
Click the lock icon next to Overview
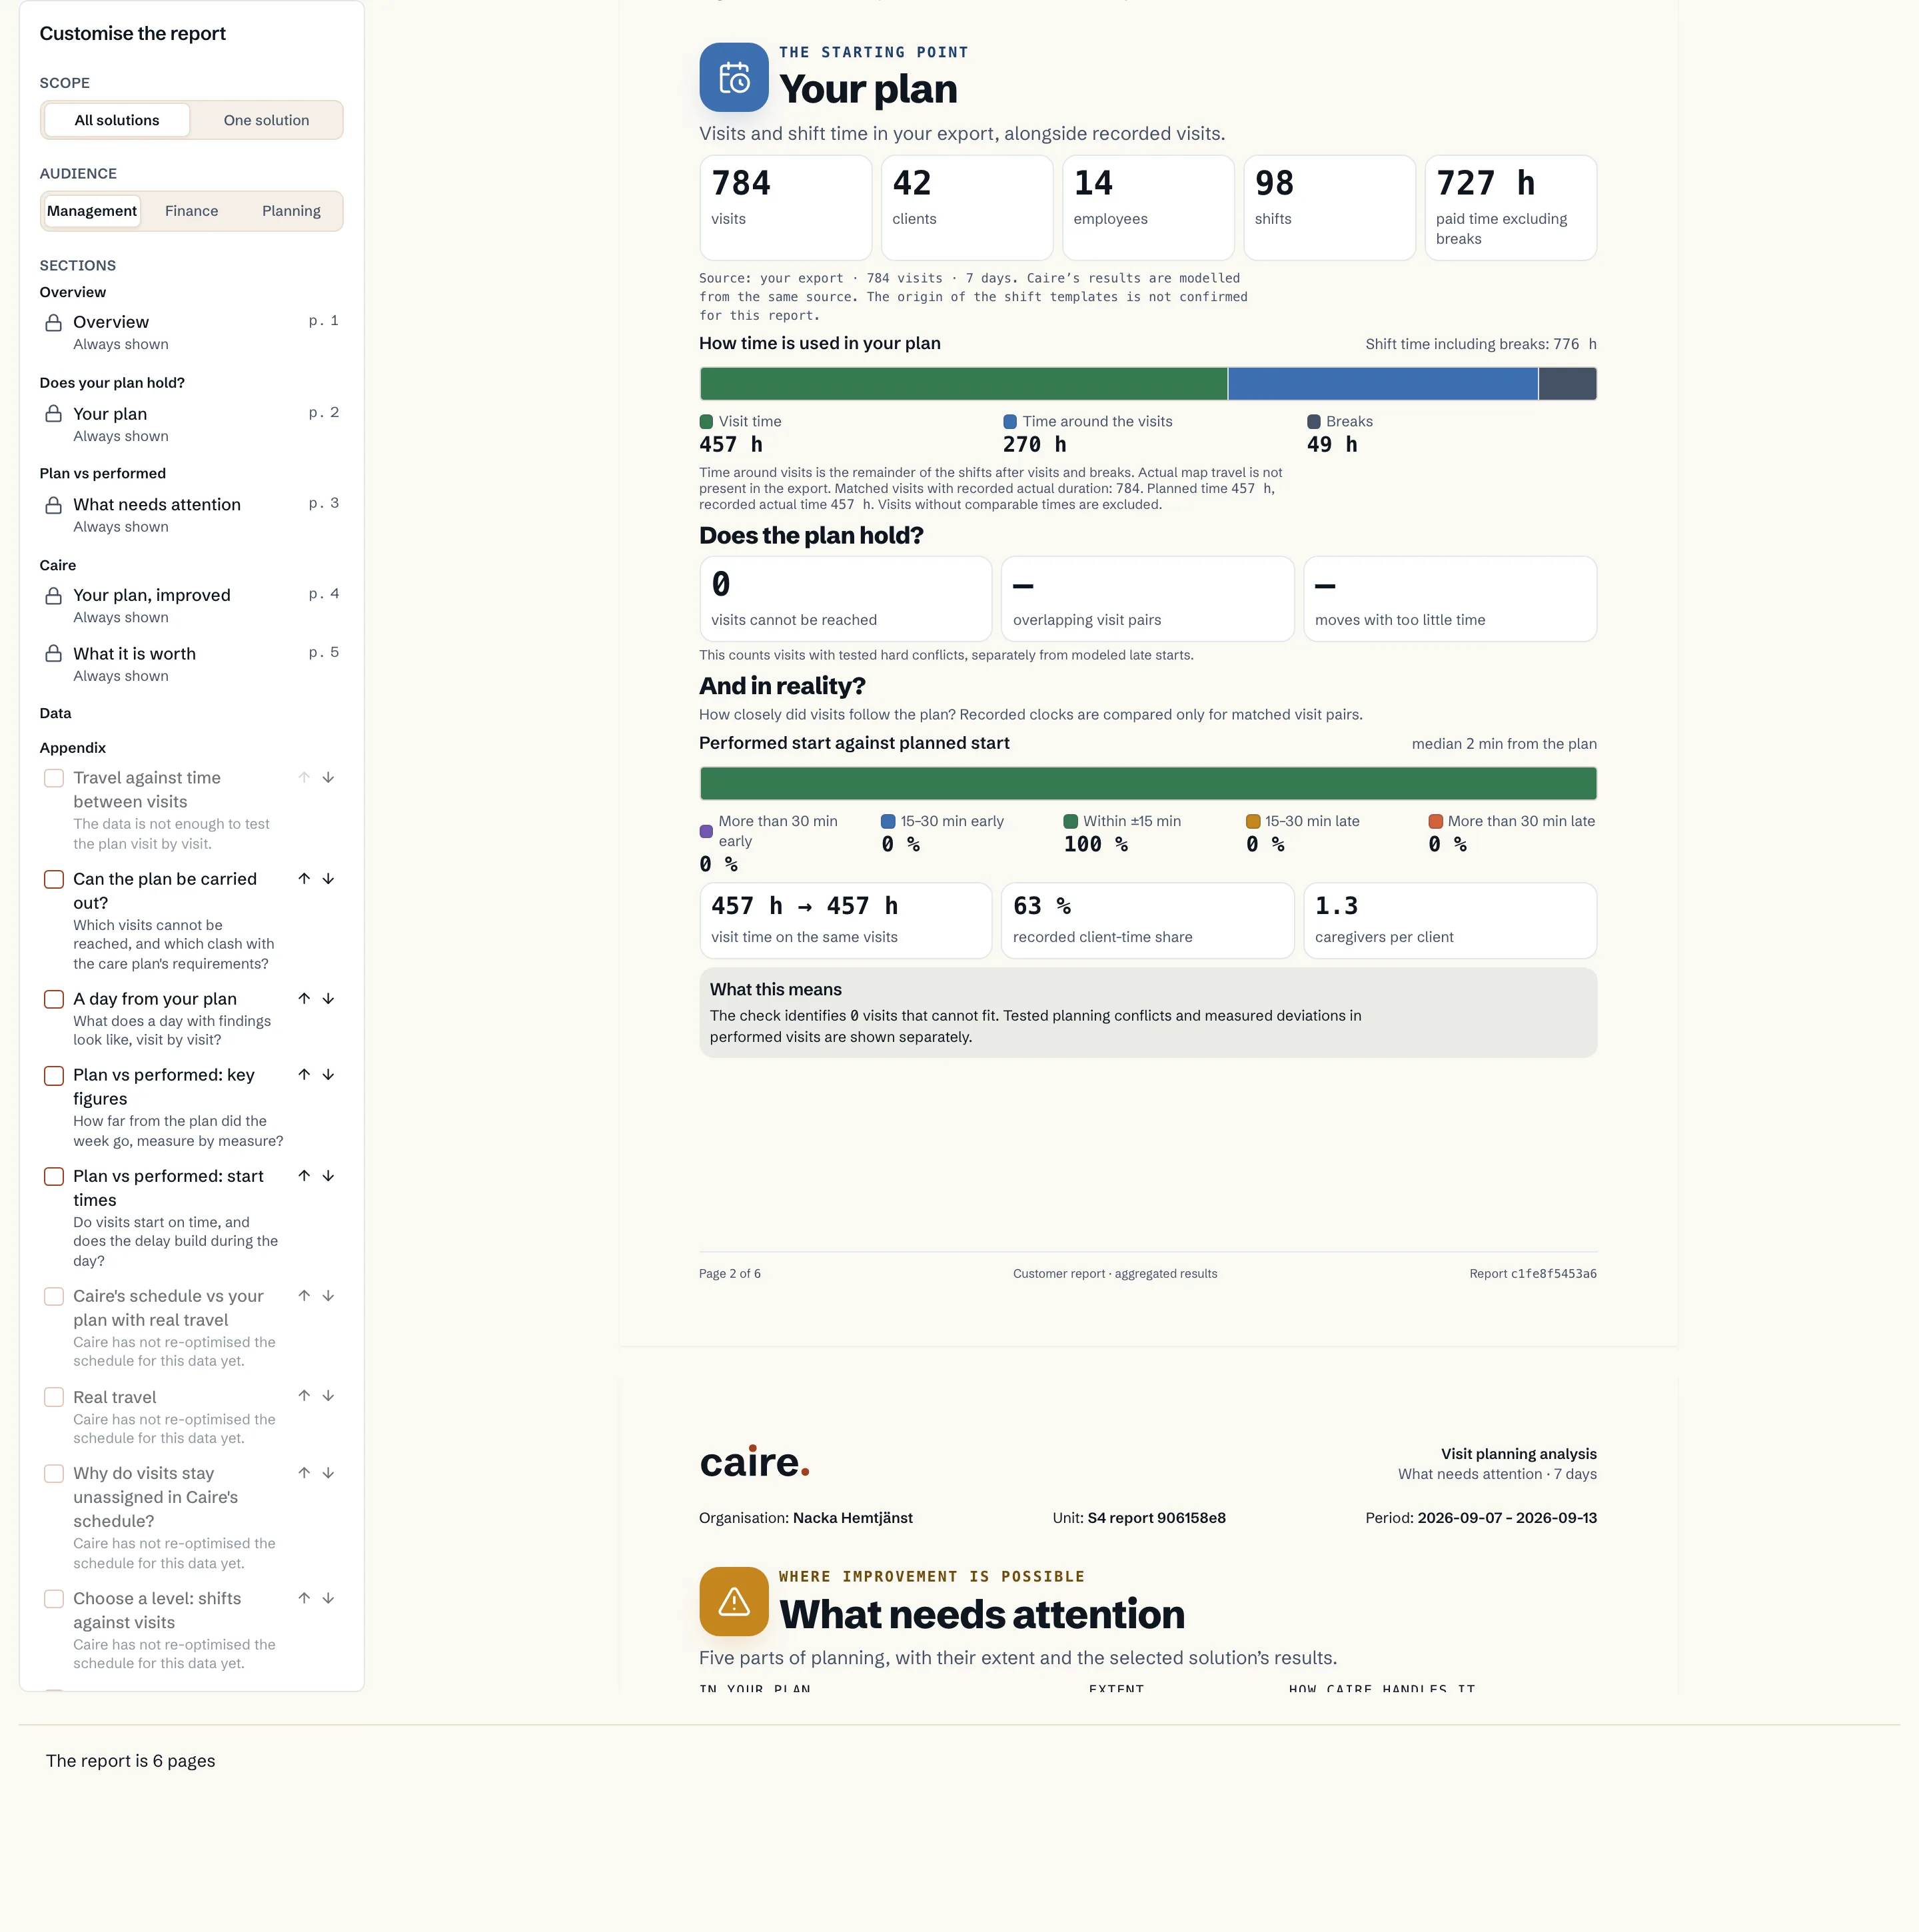[x=54, y=323]
